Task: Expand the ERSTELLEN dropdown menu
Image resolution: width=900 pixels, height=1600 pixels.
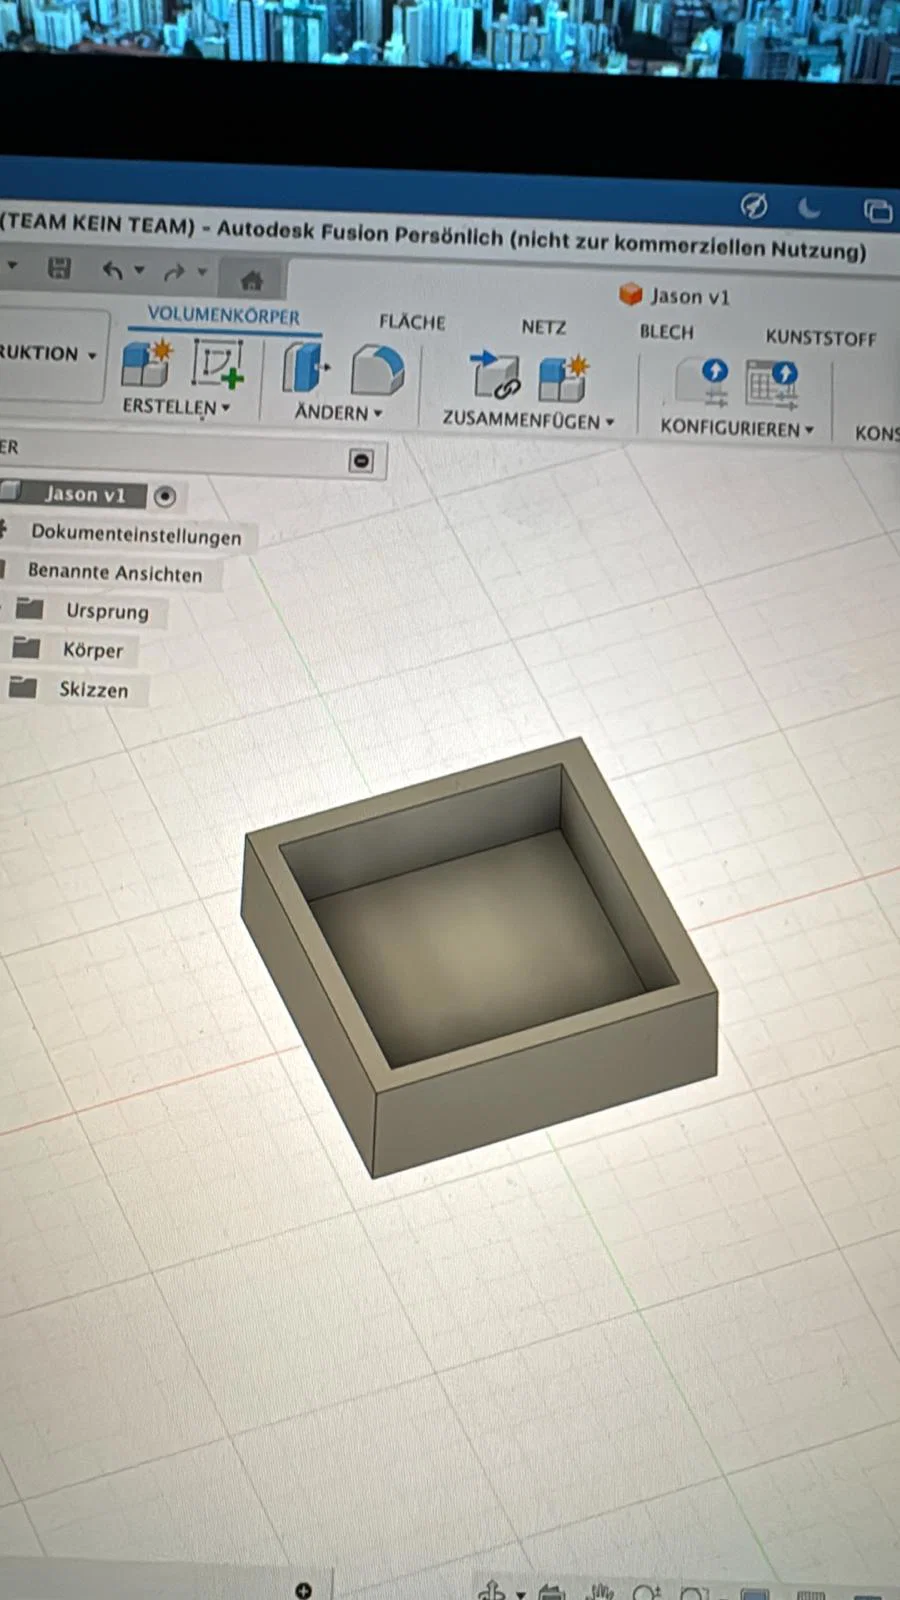Action: pos(176,407)
